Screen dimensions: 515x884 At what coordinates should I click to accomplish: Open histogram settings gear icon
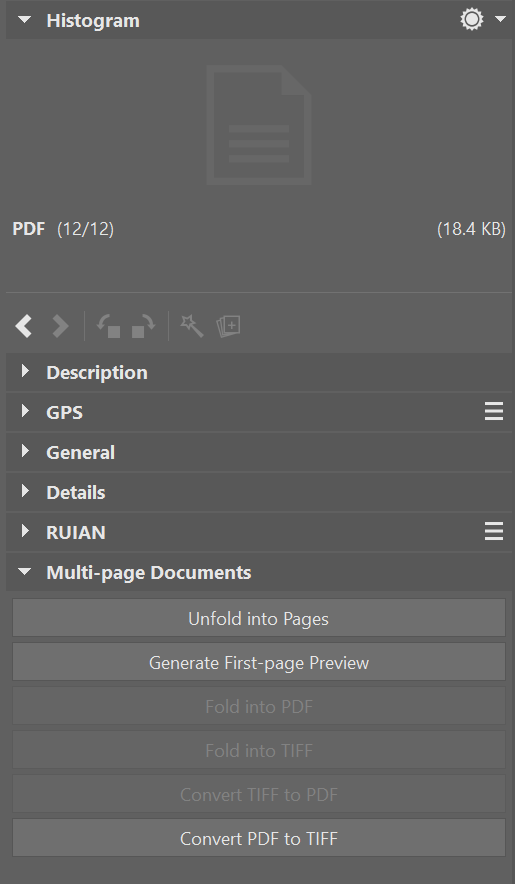(472, 19)
